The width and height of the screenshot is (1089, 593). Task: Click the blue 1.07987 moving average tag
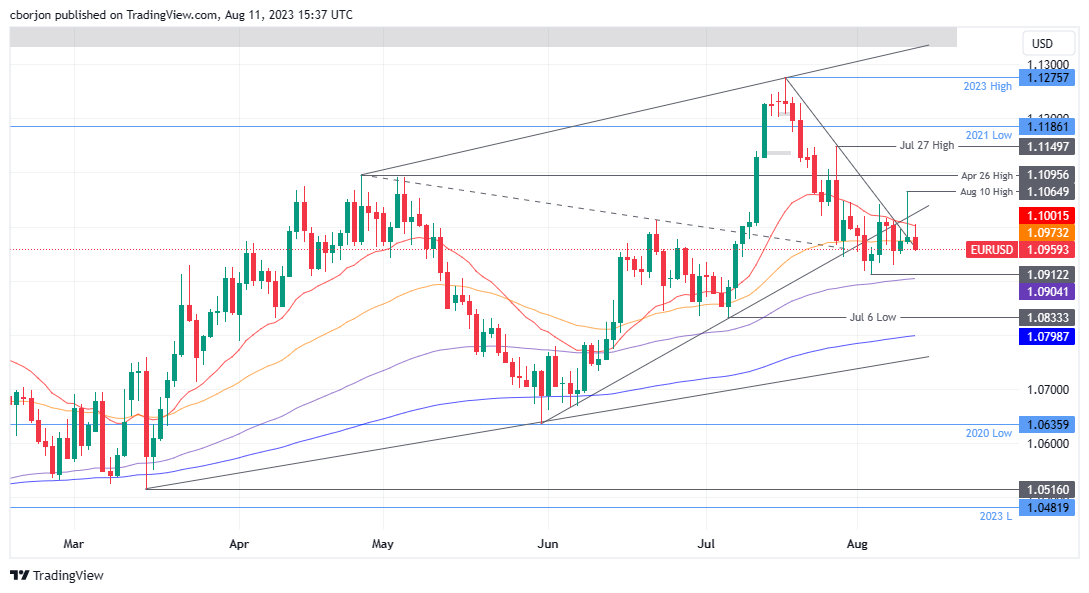pos(1046,337)
